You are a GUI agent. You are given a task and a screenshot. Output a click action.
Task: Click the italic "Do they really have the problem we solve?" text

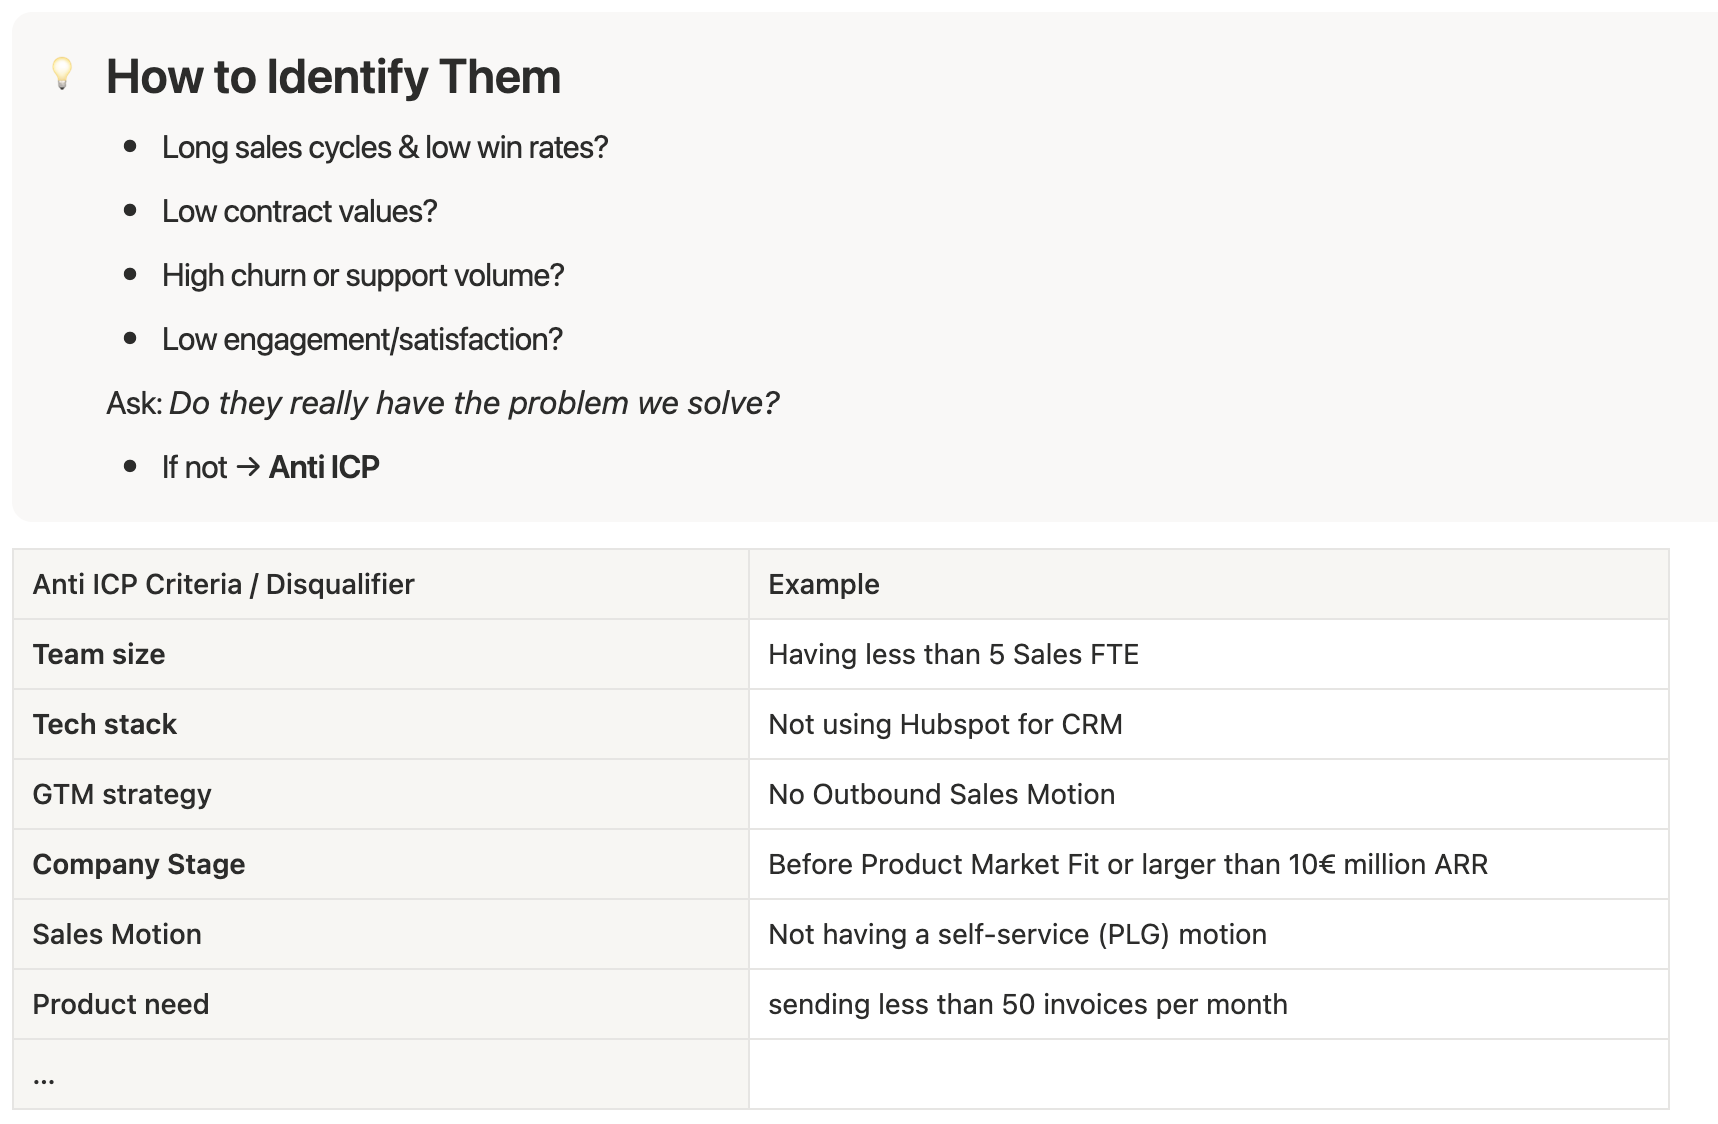tap(473, 403)
